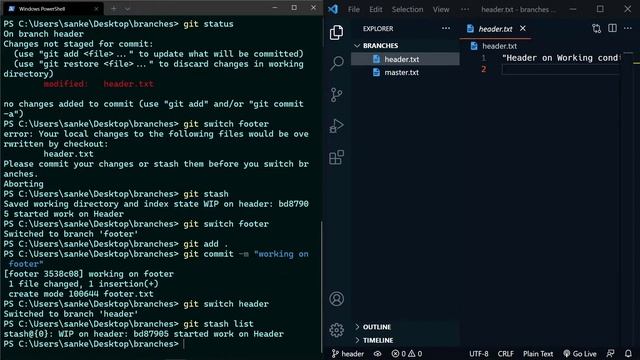Open the Extensions view

point(336,157)
